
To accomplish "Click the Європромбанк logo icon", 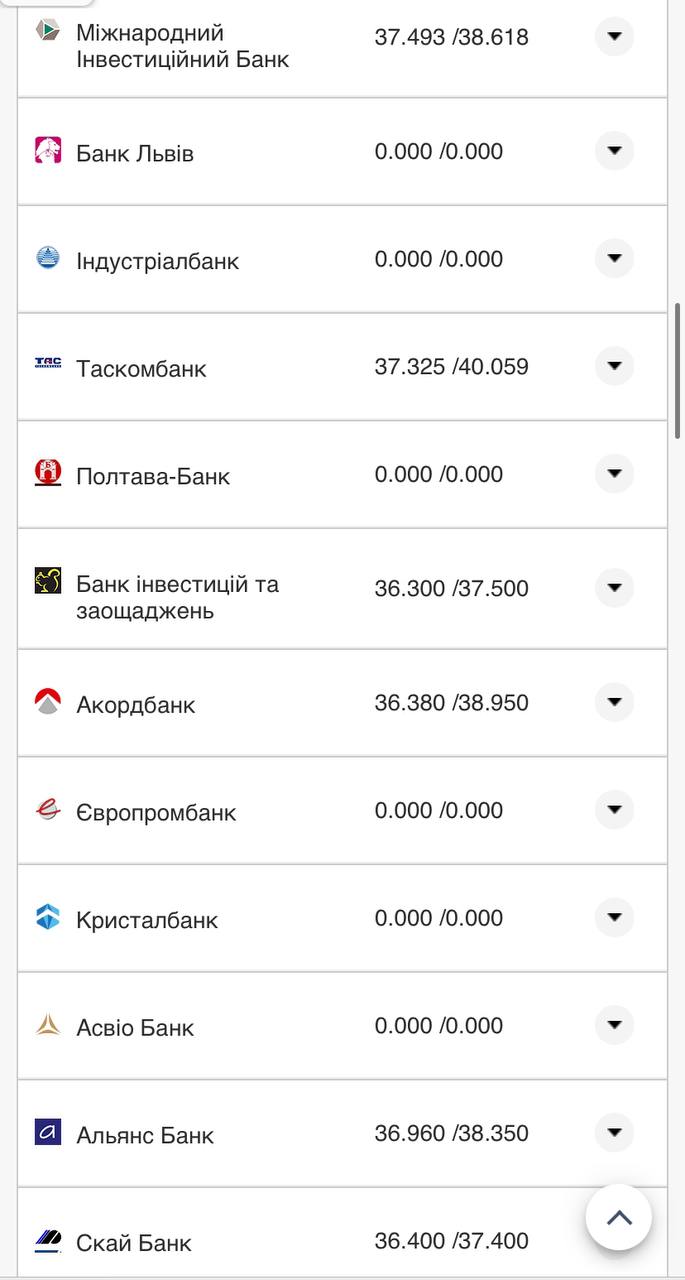I will click(48, 809).
